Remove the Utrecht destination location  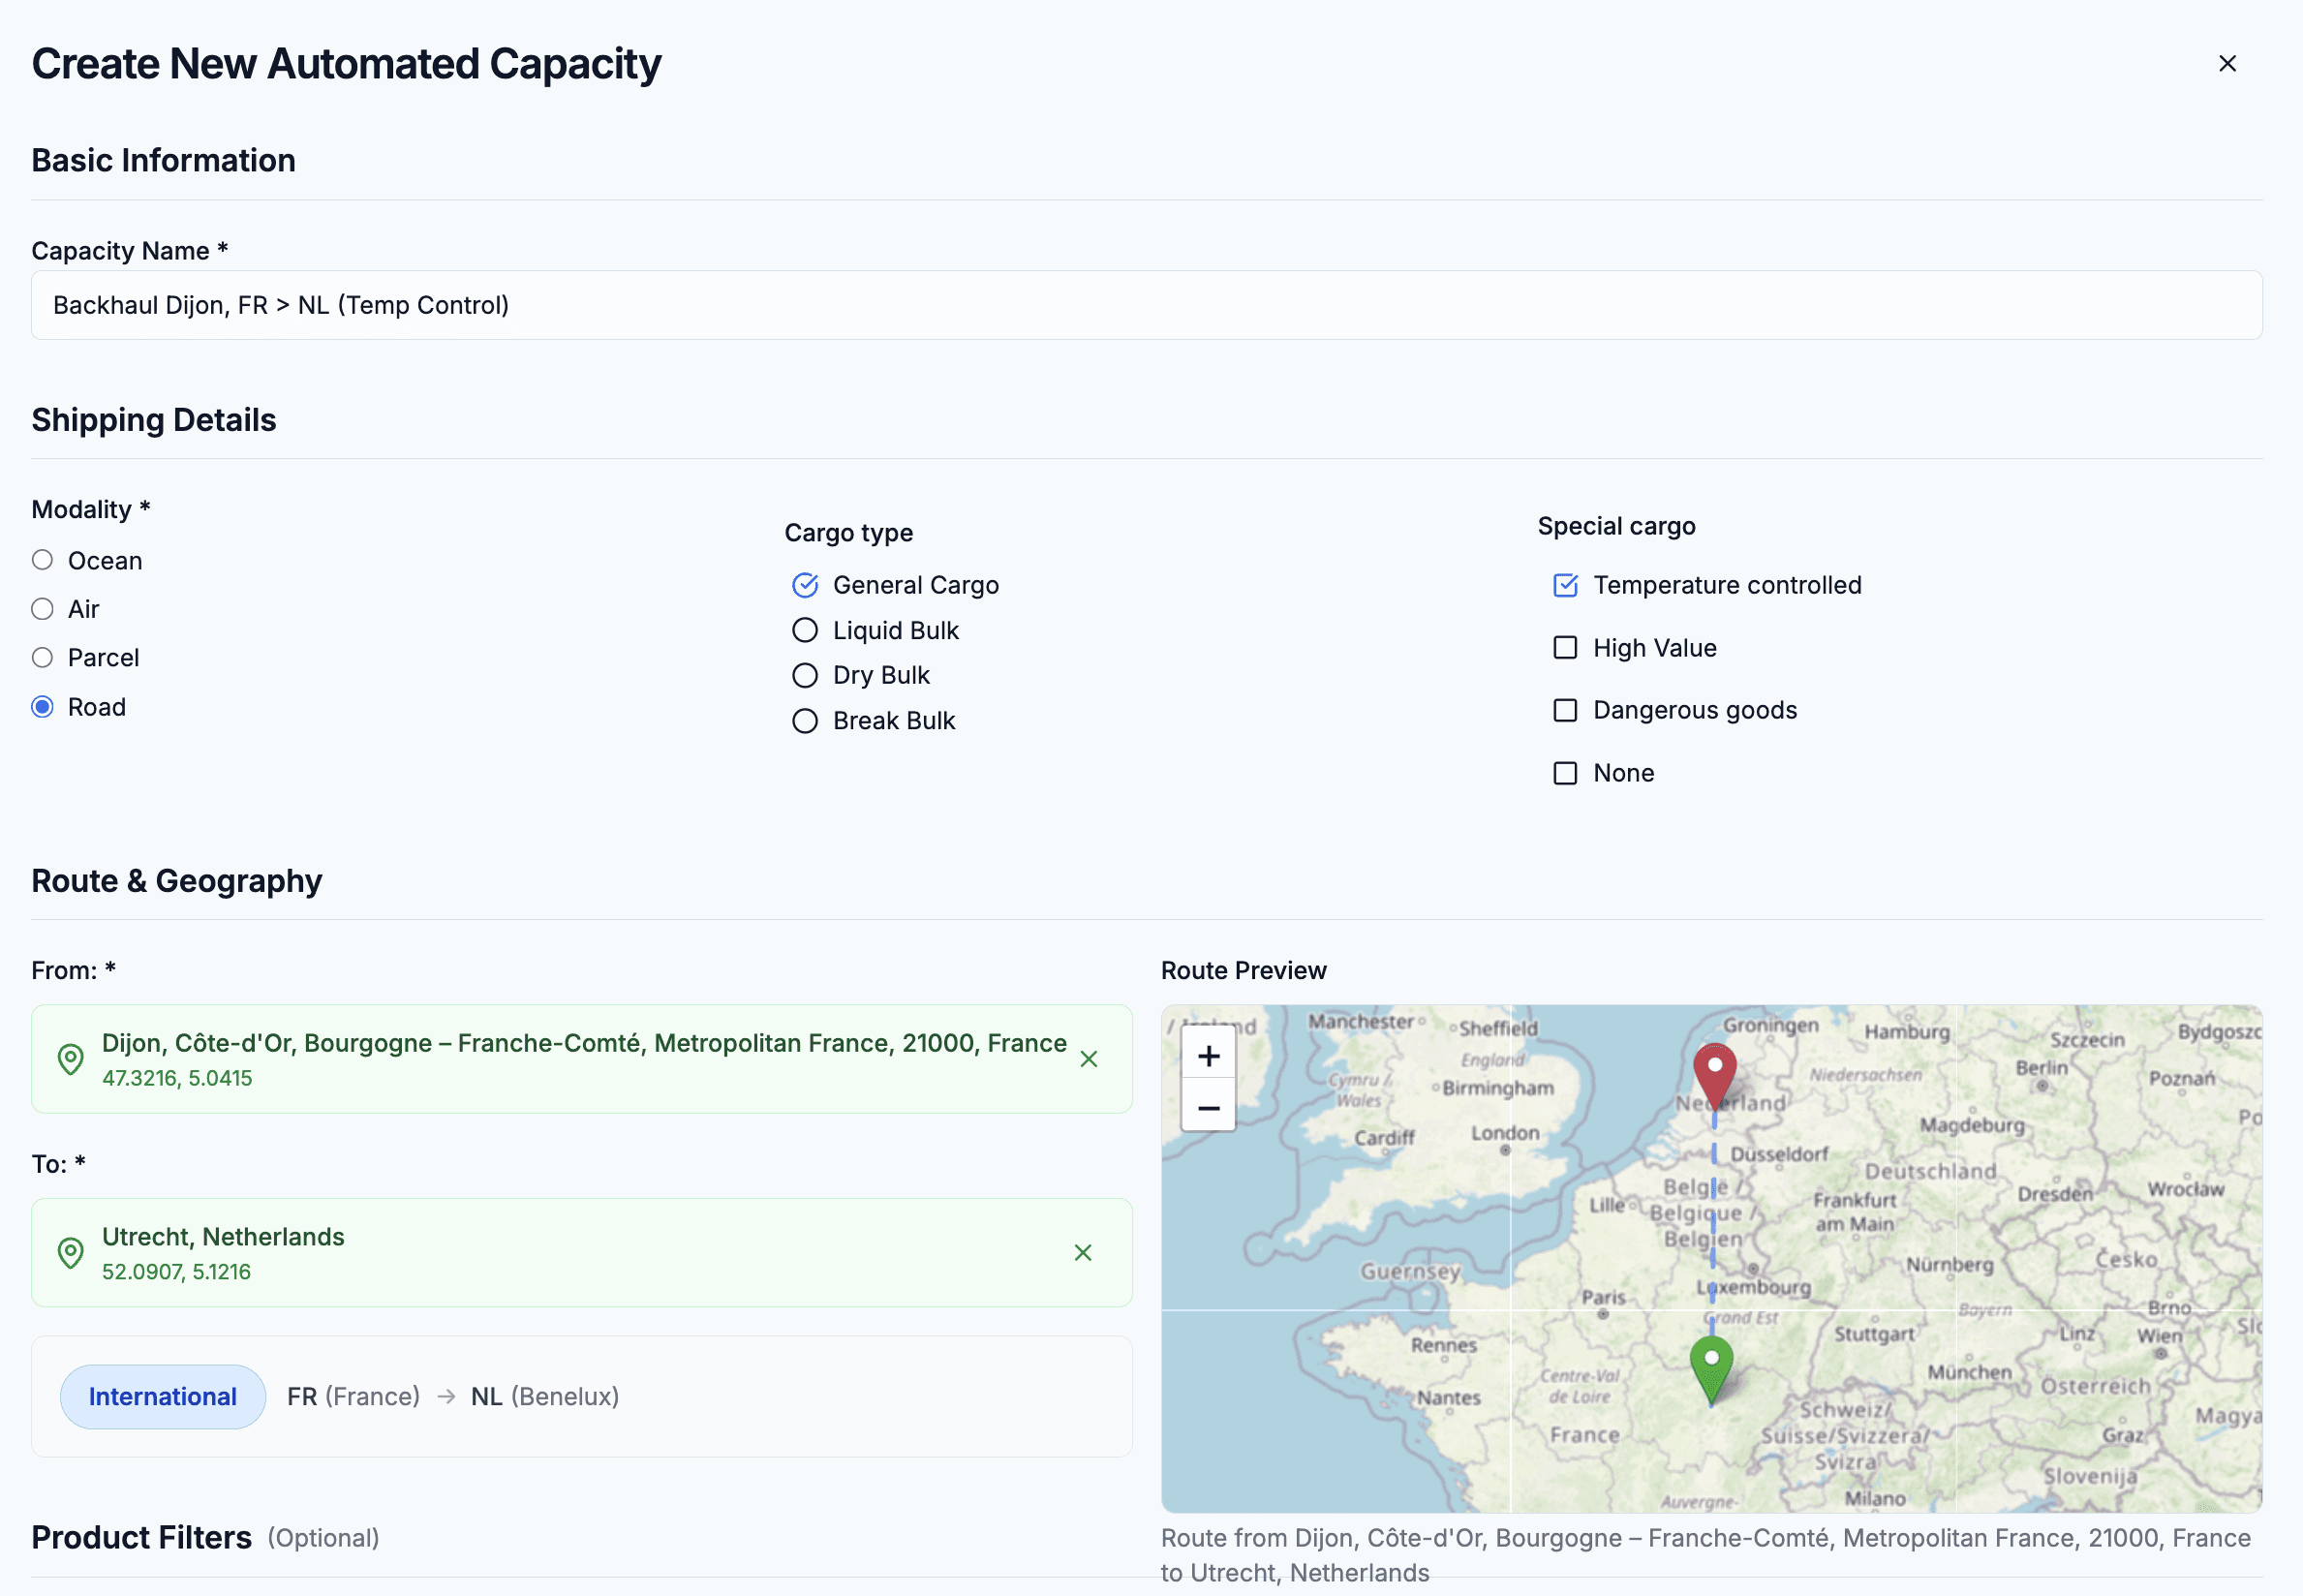pos(1082,1252)
